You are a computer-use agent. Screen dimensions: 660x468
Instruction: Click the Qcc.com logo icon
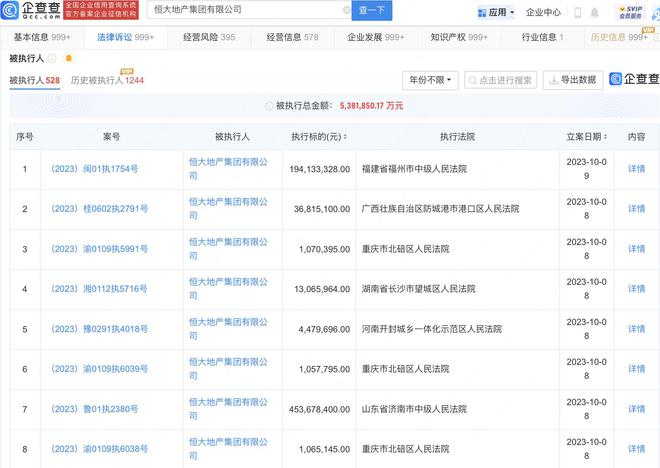click(10, 10)
